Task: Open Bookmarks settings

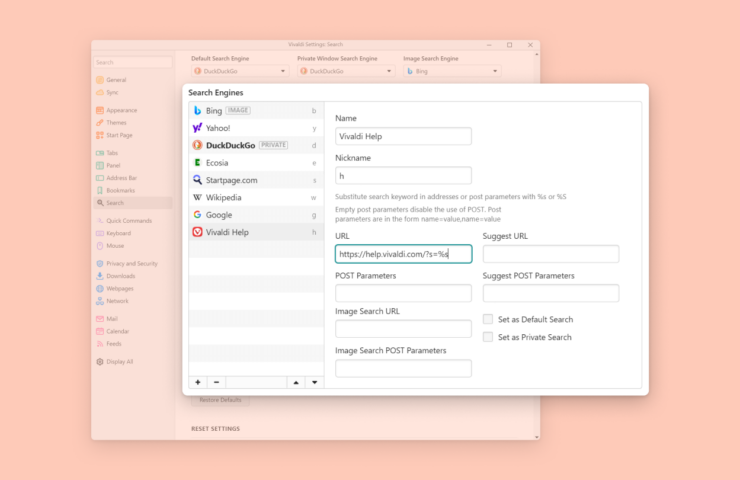Action: point(133,190)
